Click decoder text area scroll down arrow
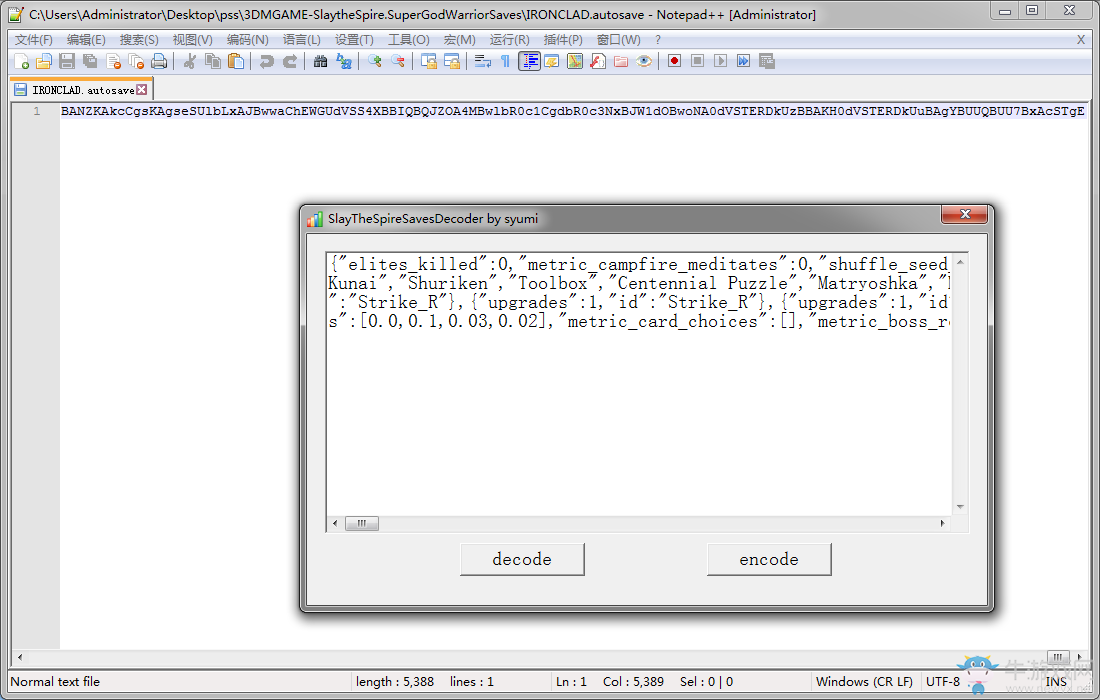1100x700 pixels. click(960, 506)
